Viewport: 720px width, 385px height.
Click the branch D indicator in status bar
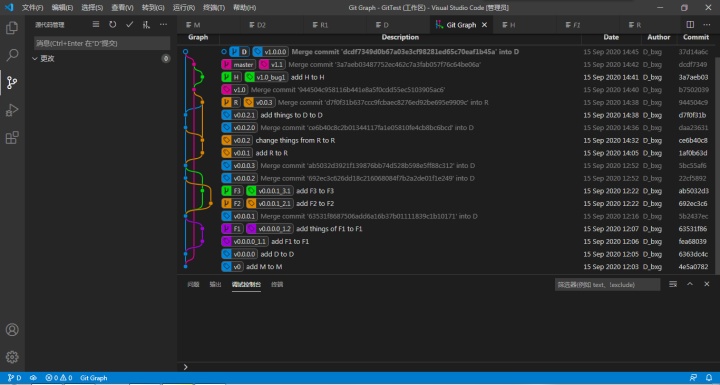14,378
